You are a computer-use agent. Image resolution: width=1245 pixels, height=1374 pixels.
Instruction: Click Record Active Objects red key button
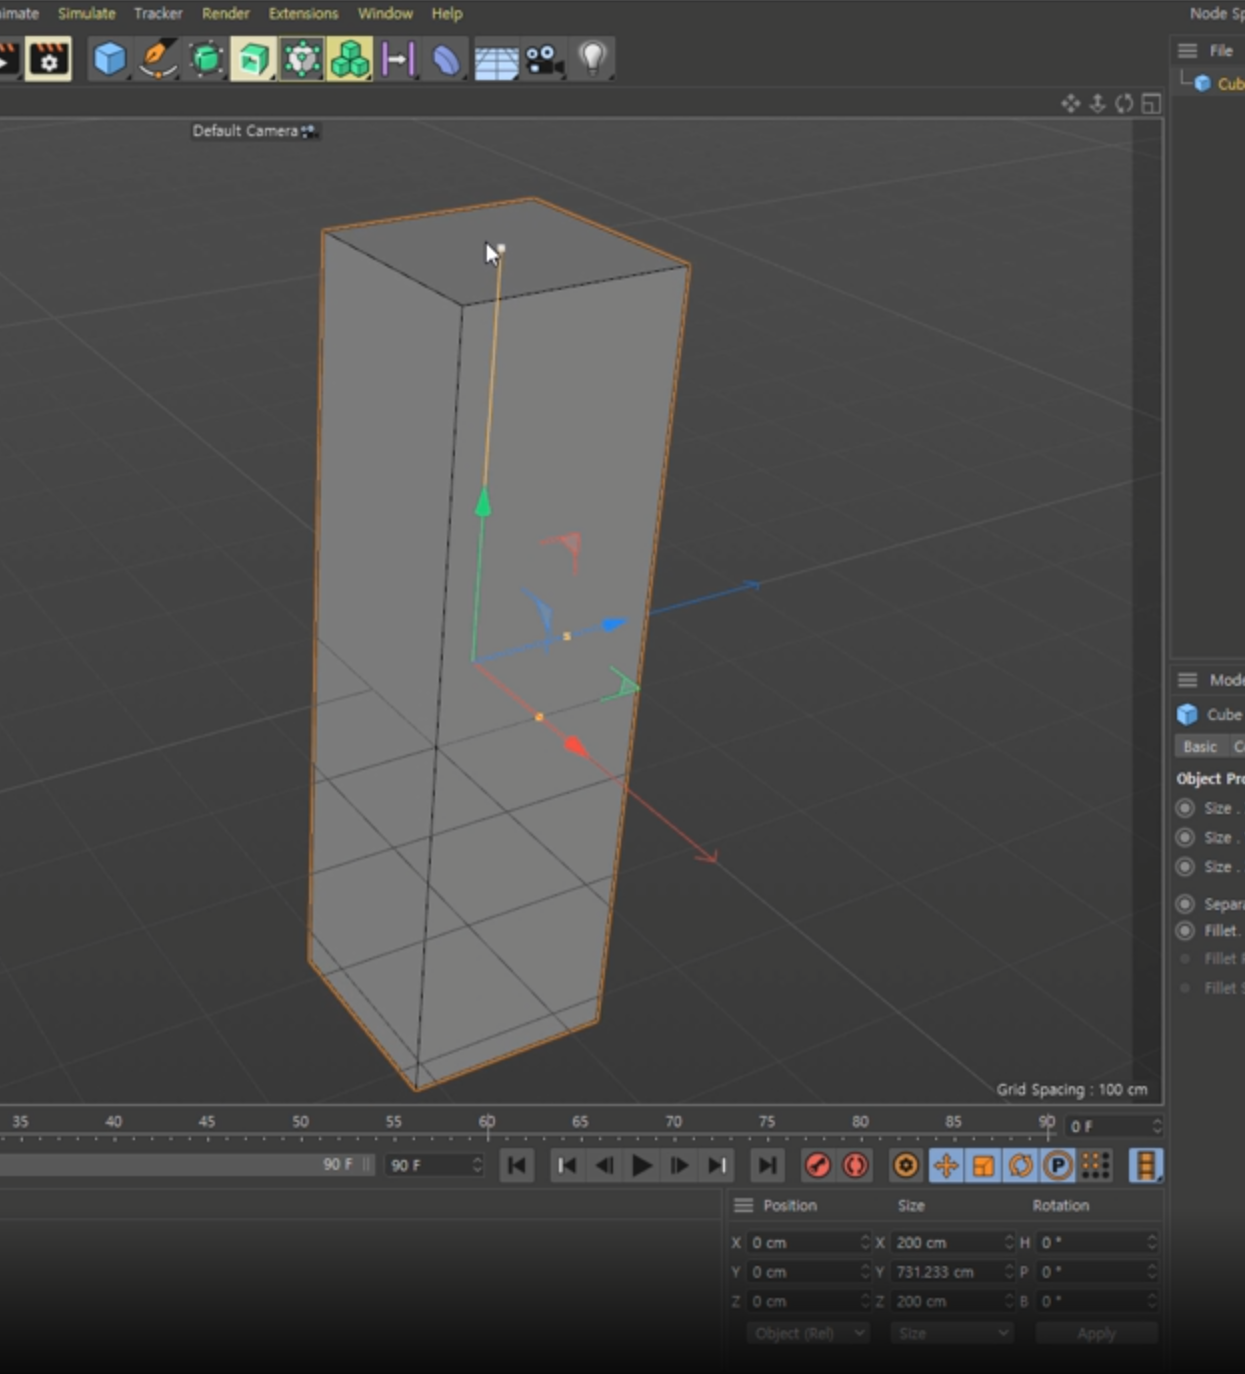click(x=817, y=1166)
